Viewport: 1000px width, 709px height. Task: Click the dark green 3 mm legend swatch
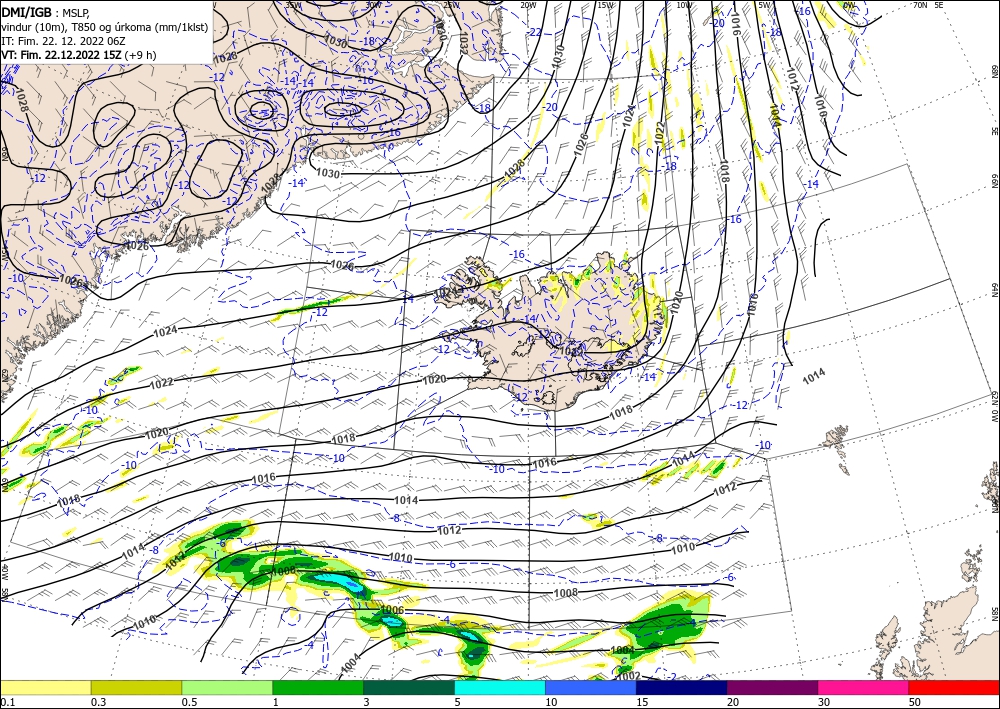[409, 687]
